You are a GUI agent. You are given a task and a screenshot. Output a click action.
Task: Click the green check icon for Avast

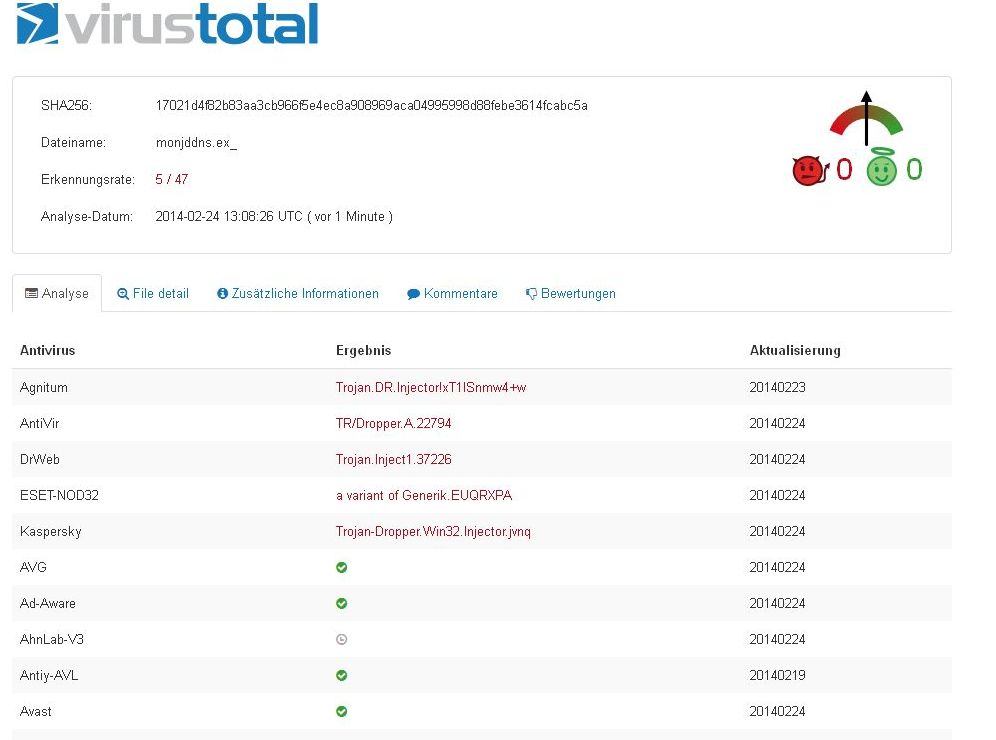pyautogui.click(x=342, y=711)
